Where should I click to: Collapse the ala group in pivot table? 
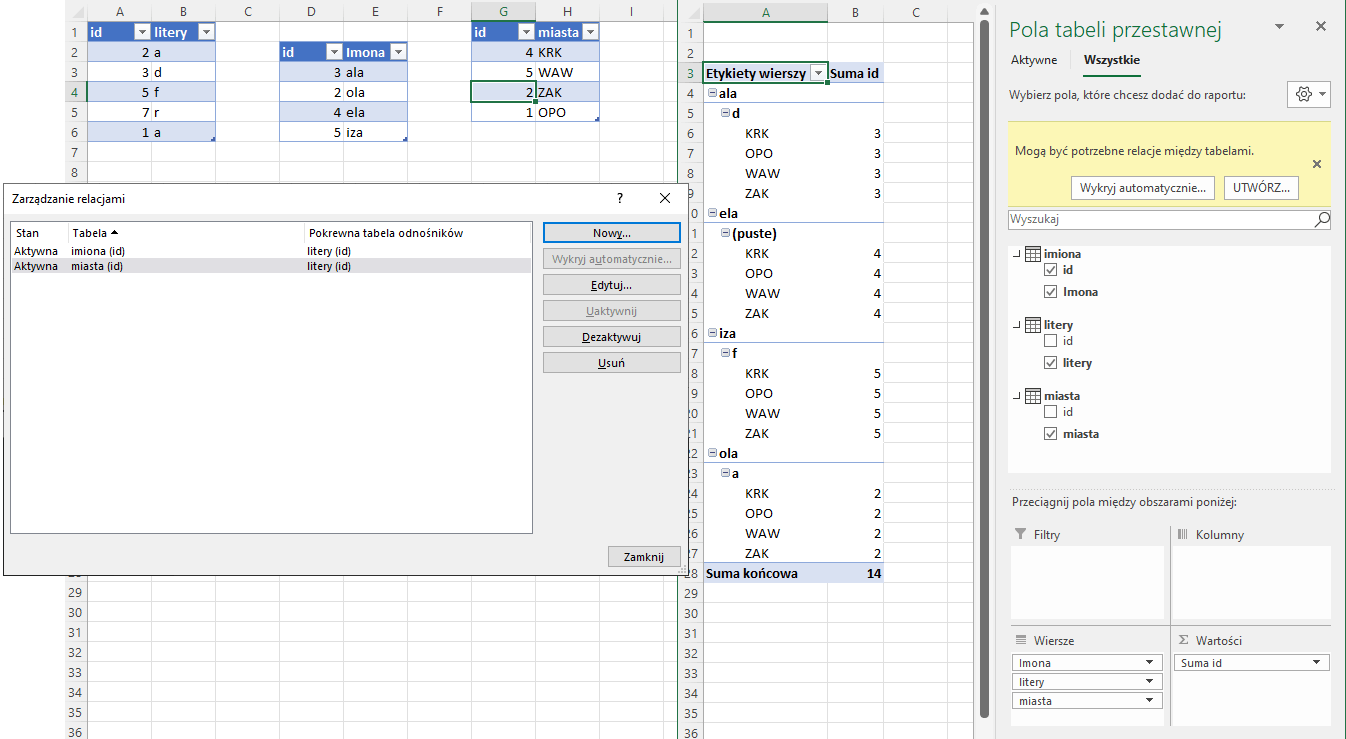(x=712, y=93)
